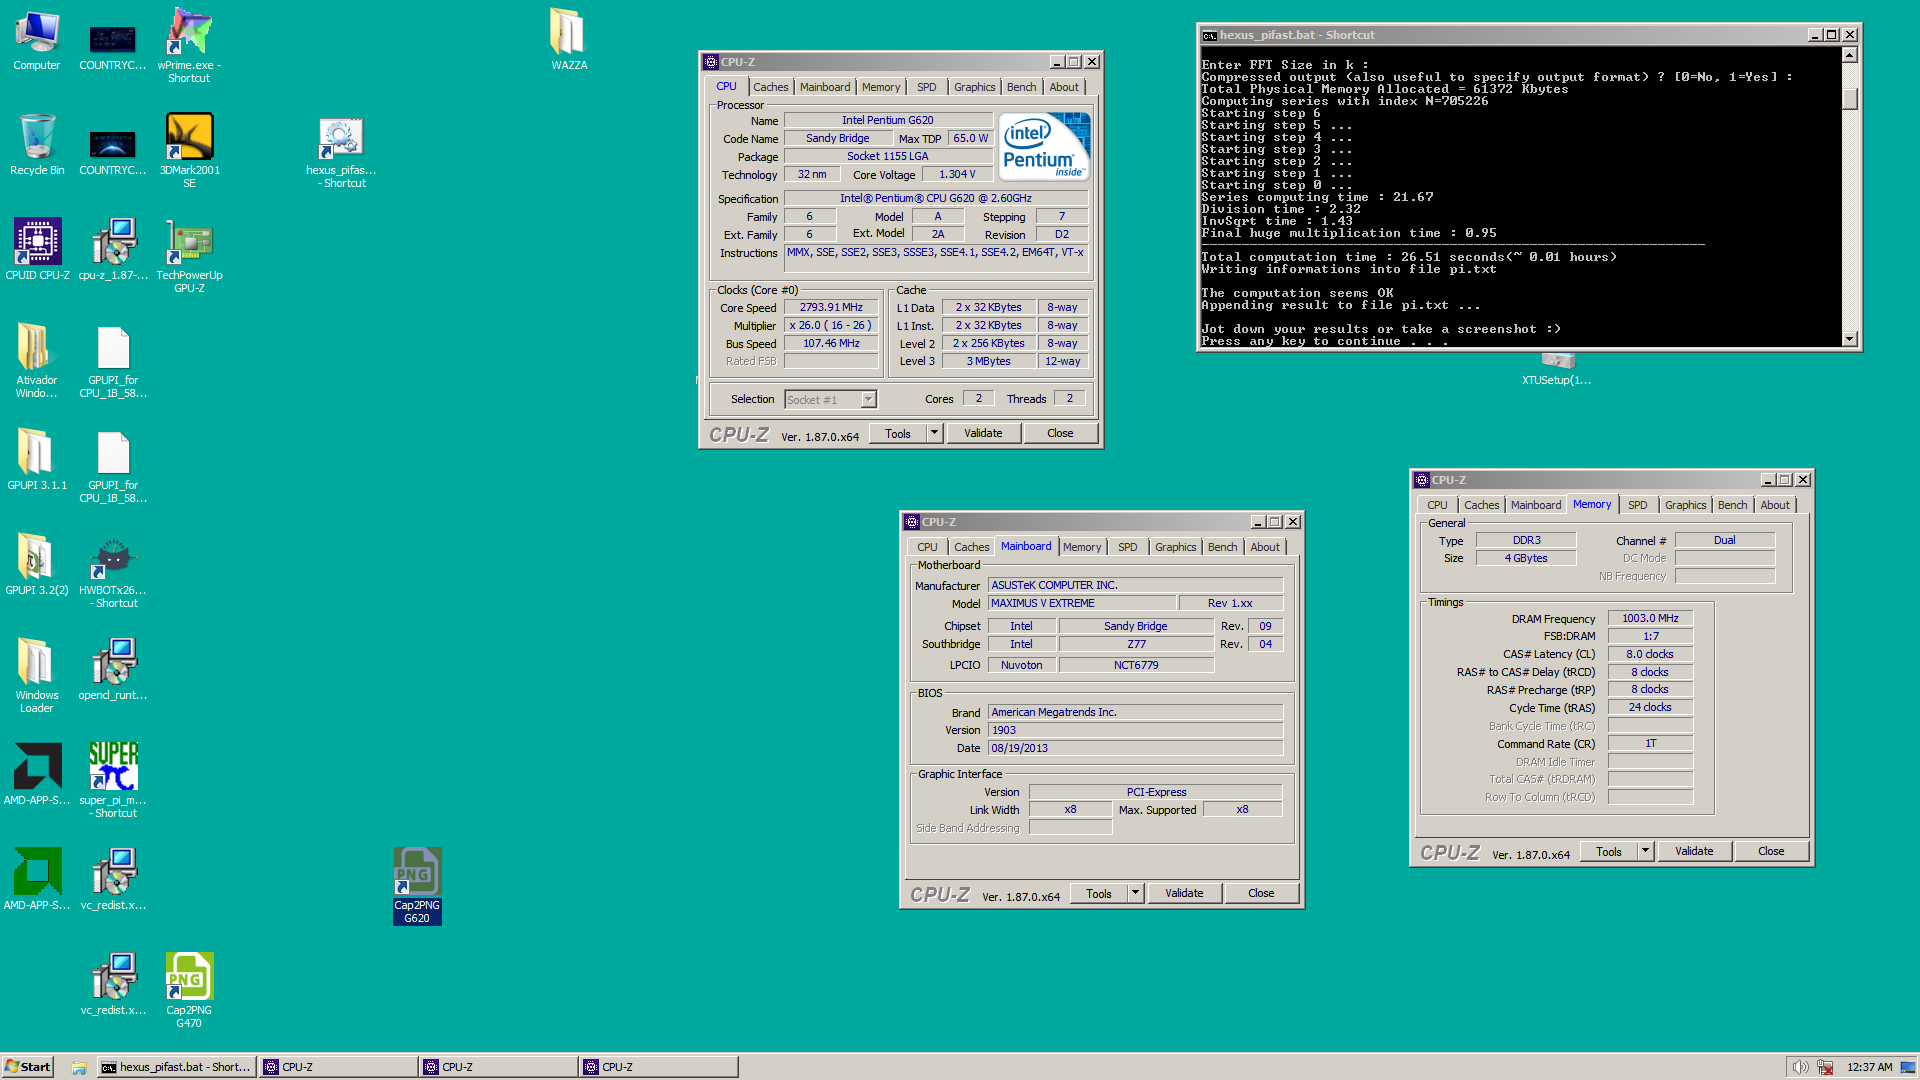1920x1080 pixels.
Task: Open the GPUPI 3.1.1 folder
Action: [37, 460]
